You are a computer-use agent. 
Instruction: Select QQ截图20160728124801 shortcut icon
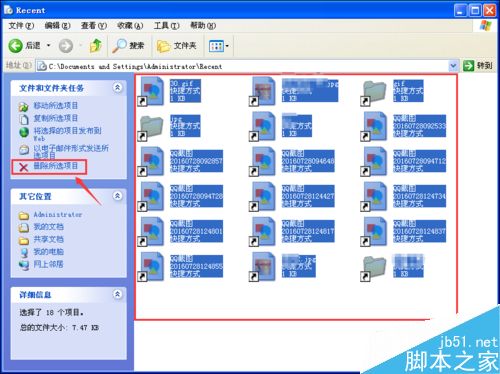point(152,231)
